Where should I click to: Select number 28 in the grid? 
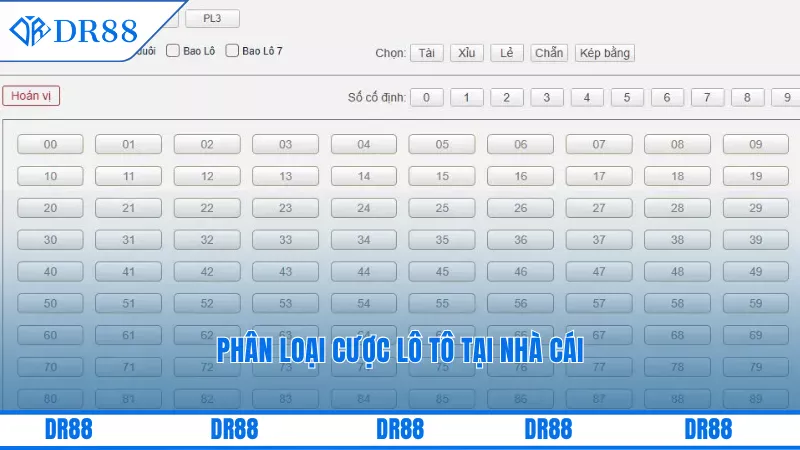point(677,208)
